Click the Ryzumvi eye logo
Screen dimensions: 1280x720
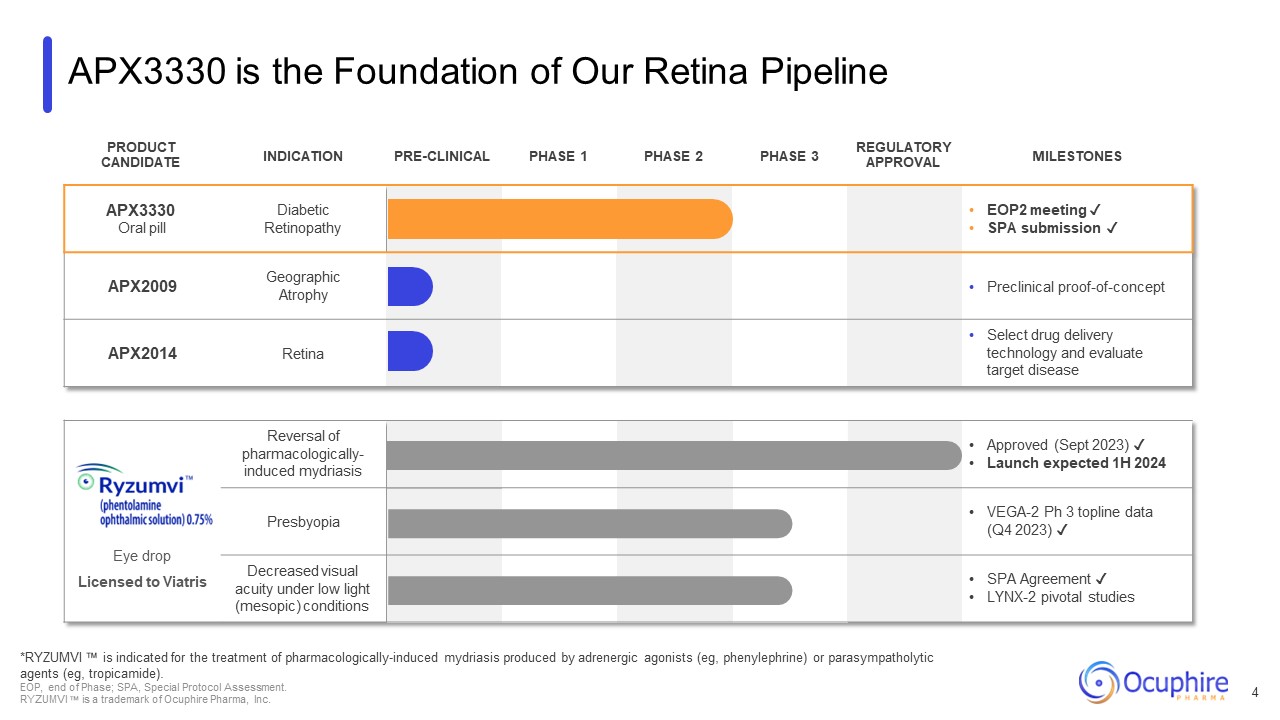(x=86, y=481)
